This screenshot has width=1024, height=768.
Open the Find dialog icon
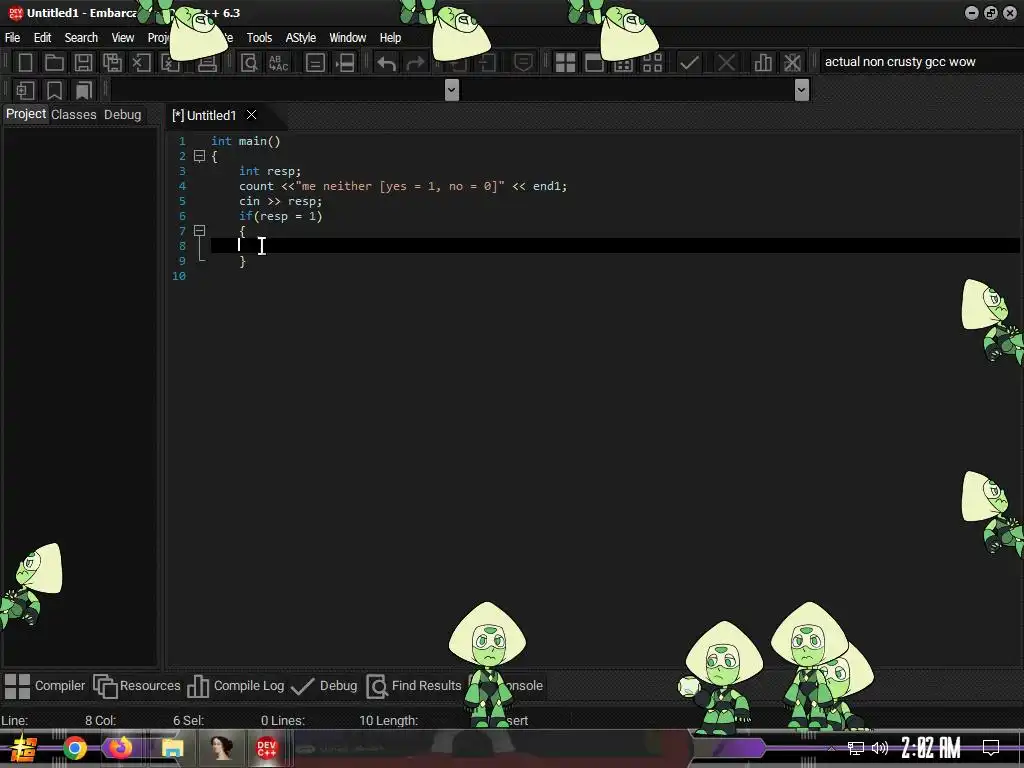click(x=249, y=63)
